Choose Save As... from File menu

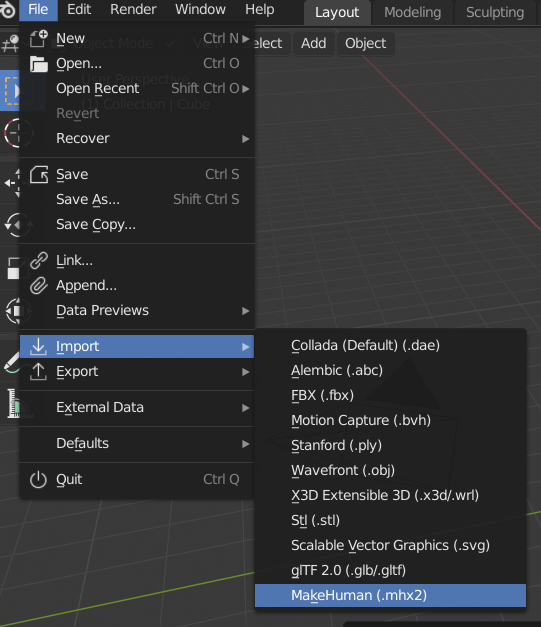tap(137, 199)
